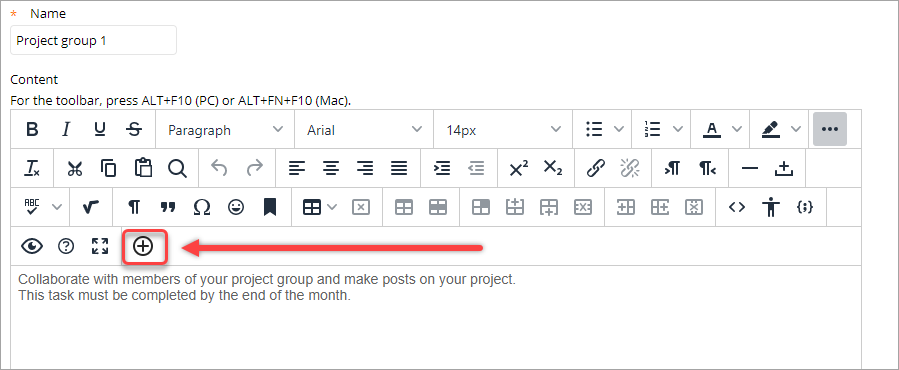The width and height of the screenshot is (899, 370).
Task: Insert a horizontal line
Action: tap(749, 168)
